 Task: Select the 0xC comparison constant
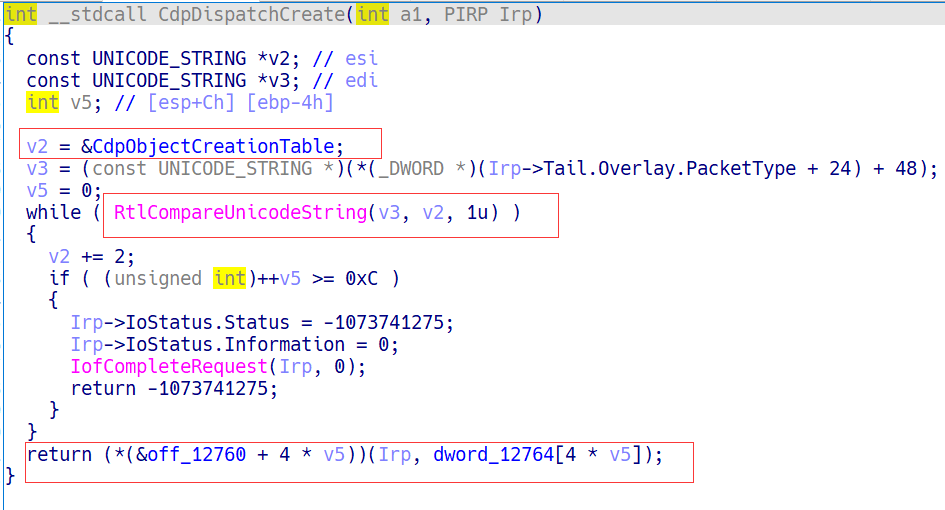click(x=362, y=279)
